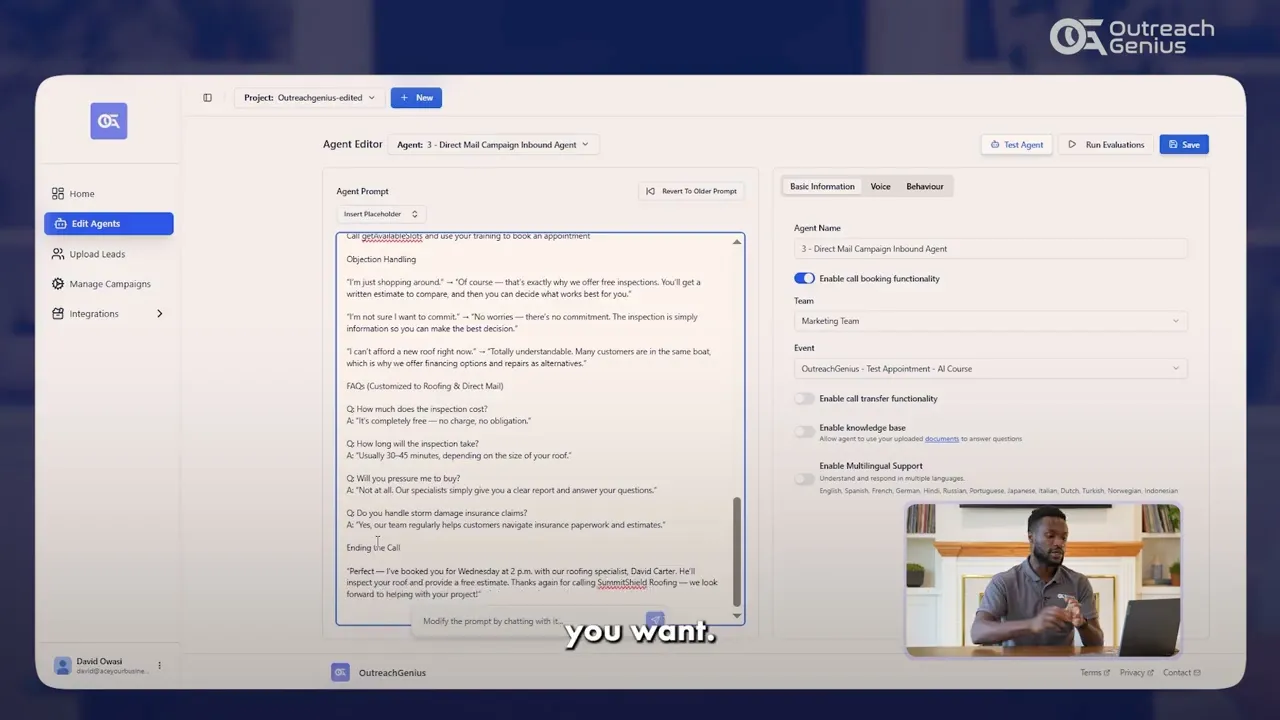Click the Objection Handling heading text

381,260
